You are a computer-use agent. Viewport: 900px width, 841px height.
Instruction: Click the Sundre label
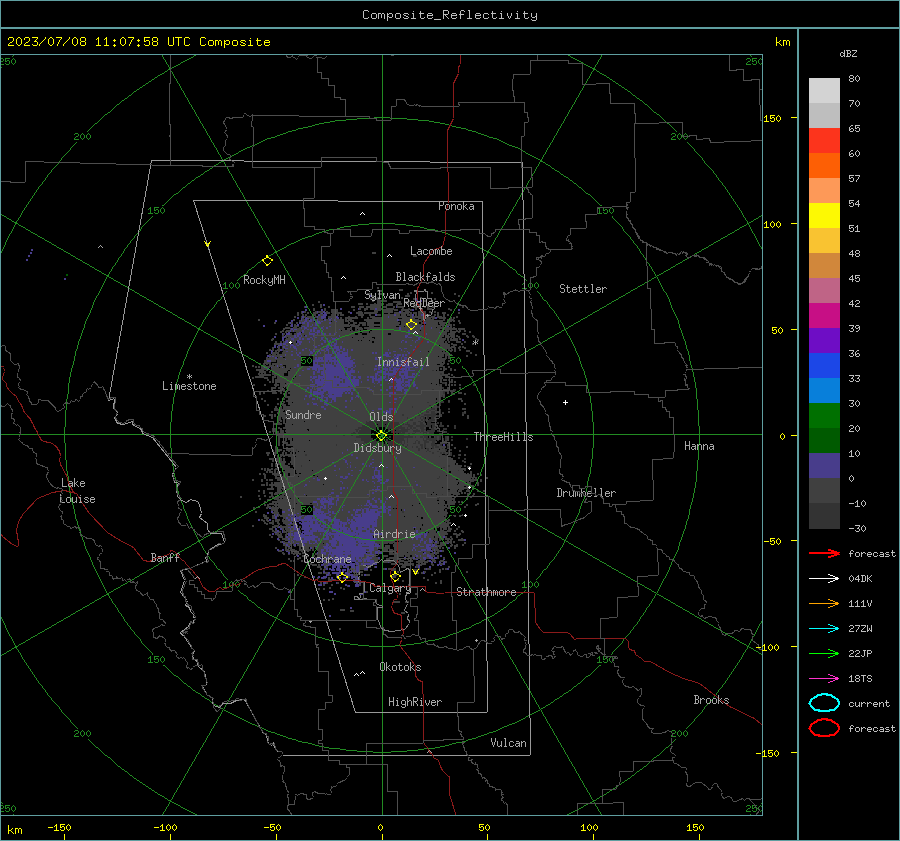303,414
